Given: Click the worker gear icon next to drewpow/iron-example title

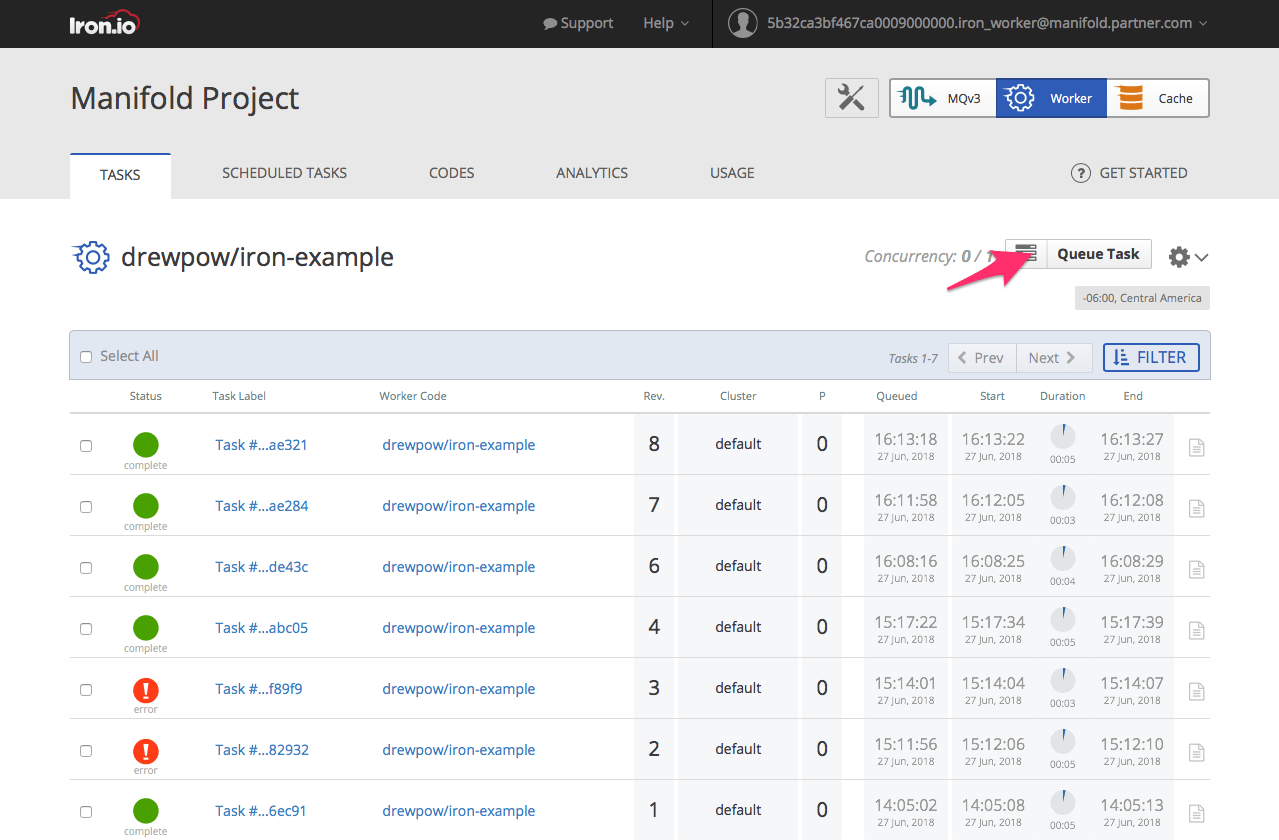Looking at the screenshot, I should coord(91,257).
